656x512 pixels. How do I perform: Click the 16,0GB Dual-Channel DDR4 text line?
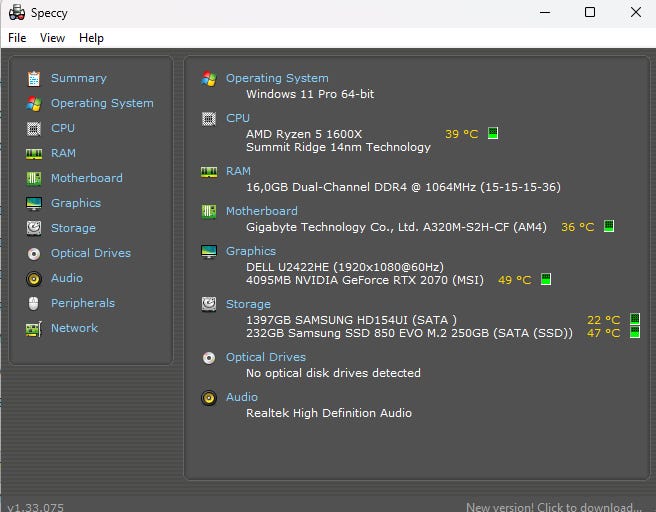click(403, 187)
